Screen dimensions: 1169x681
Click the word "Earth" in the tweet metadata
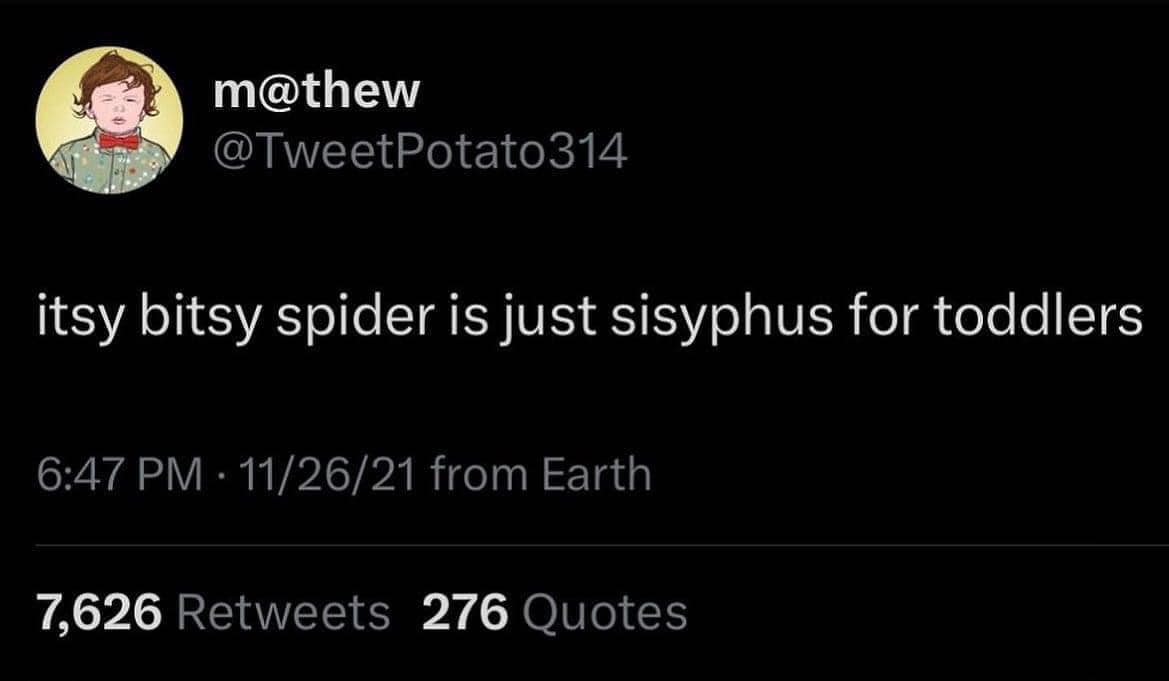(x=596, y=473)
